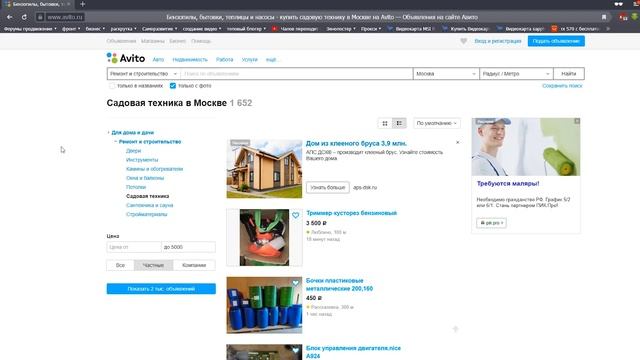Click the 'Цена от' price input
Screen dimensions: 640x360
pos(134,247)
